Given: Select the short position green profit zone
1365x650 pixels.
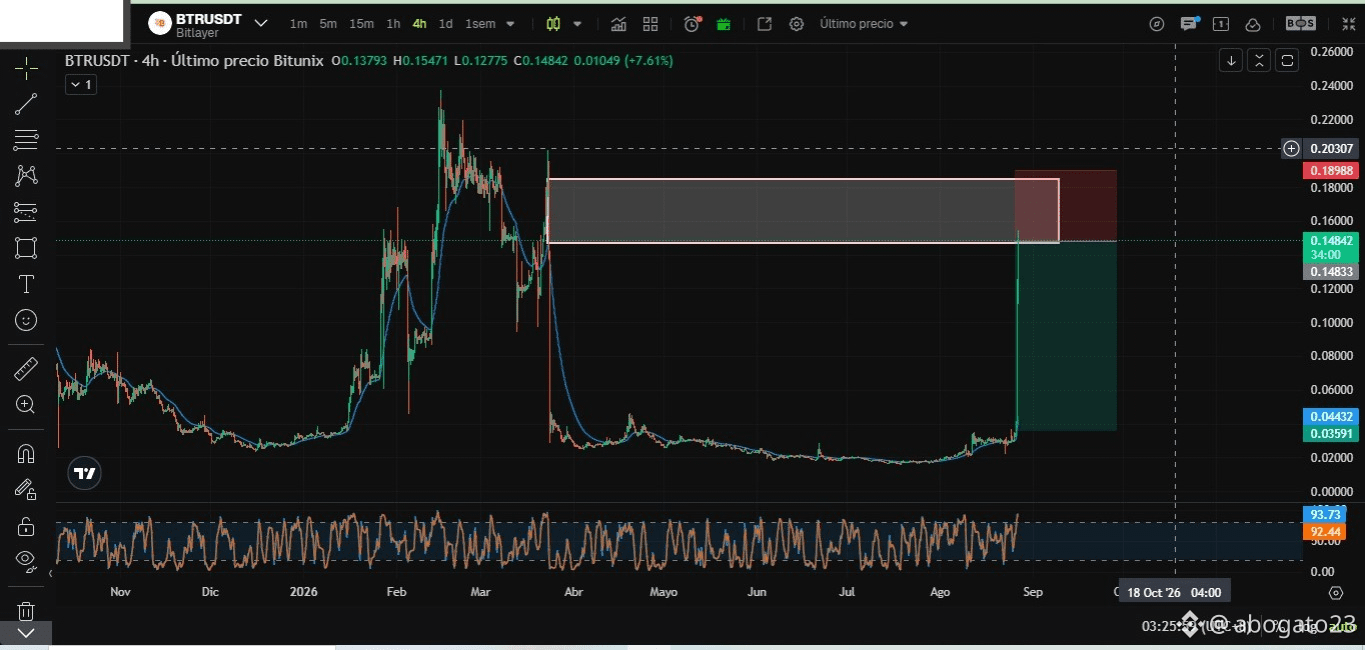Looking at the screenshot, I should coord(1066,336).
